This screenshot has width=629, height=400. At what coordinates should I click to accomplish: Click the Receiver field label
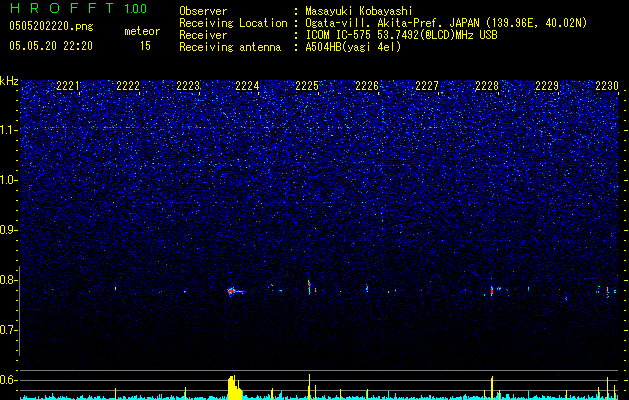click(x=203, y=35)
